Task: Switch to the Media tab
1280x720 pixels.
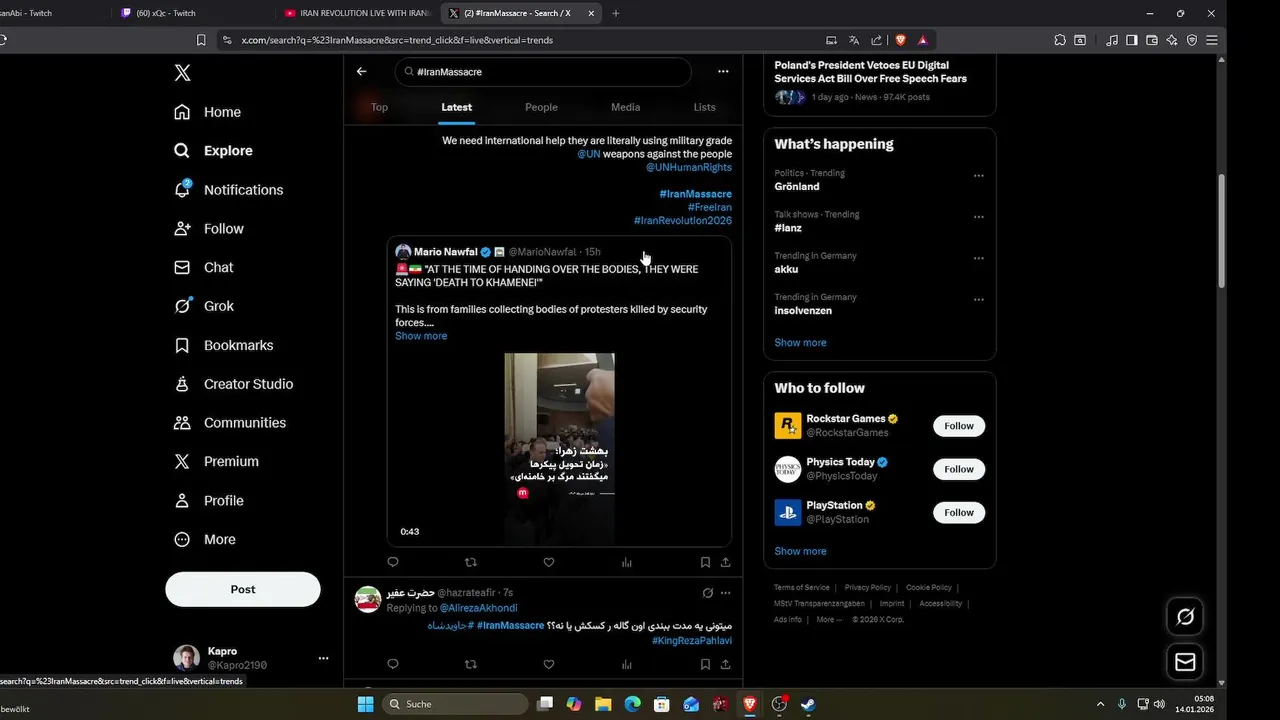Action: (x=625, y=107)
